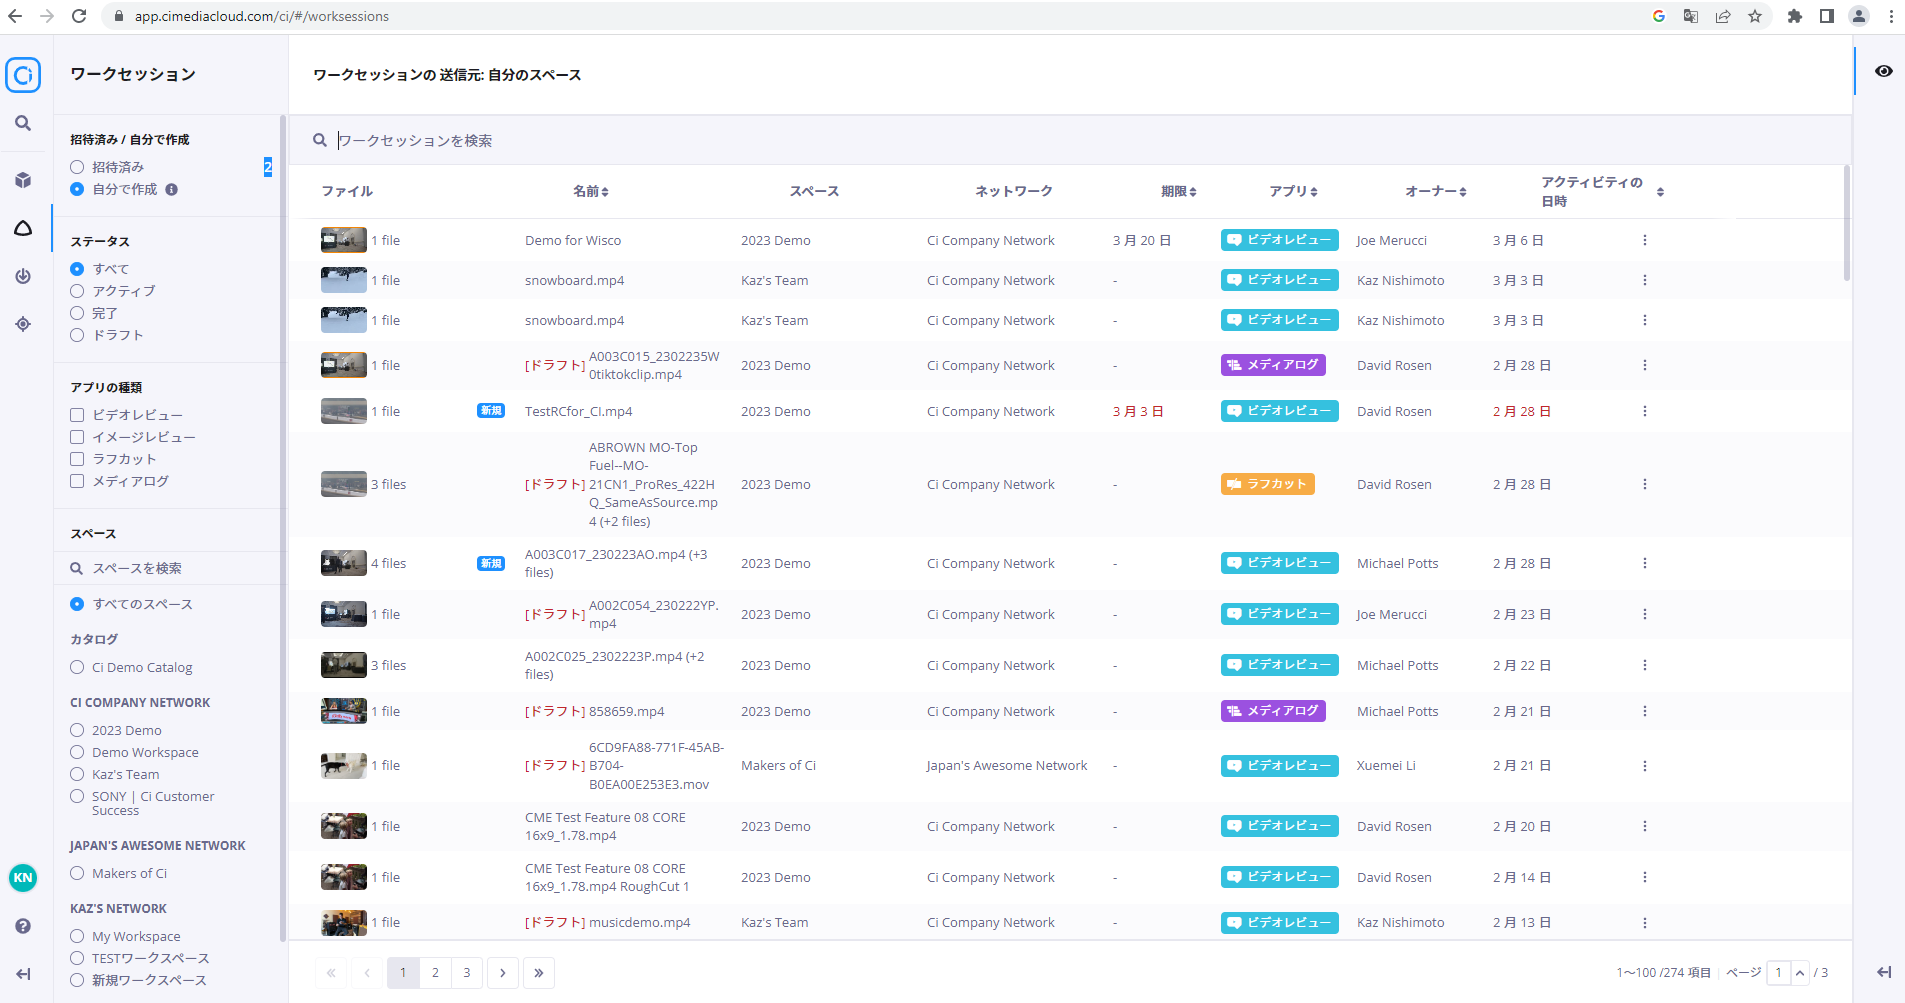Image resolution: width=1905 pixels, height=1003 pixels.
Task: Open the Demo for Wisco session link
Action: (x=573, y=240)
